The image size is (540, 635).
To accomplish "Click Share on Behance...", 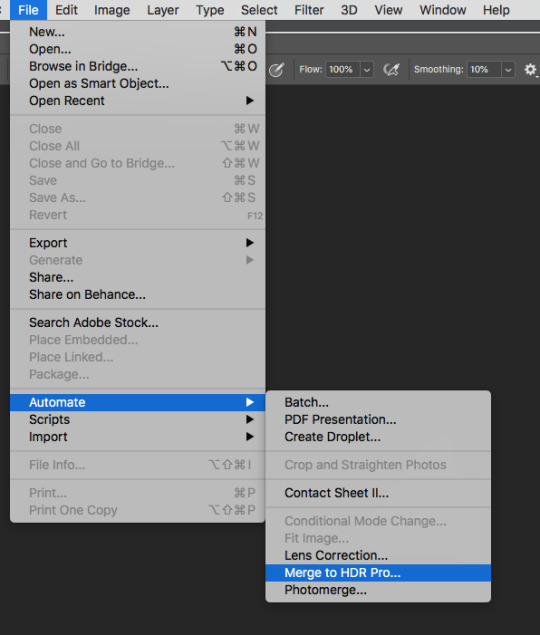I will pos(138,294).
